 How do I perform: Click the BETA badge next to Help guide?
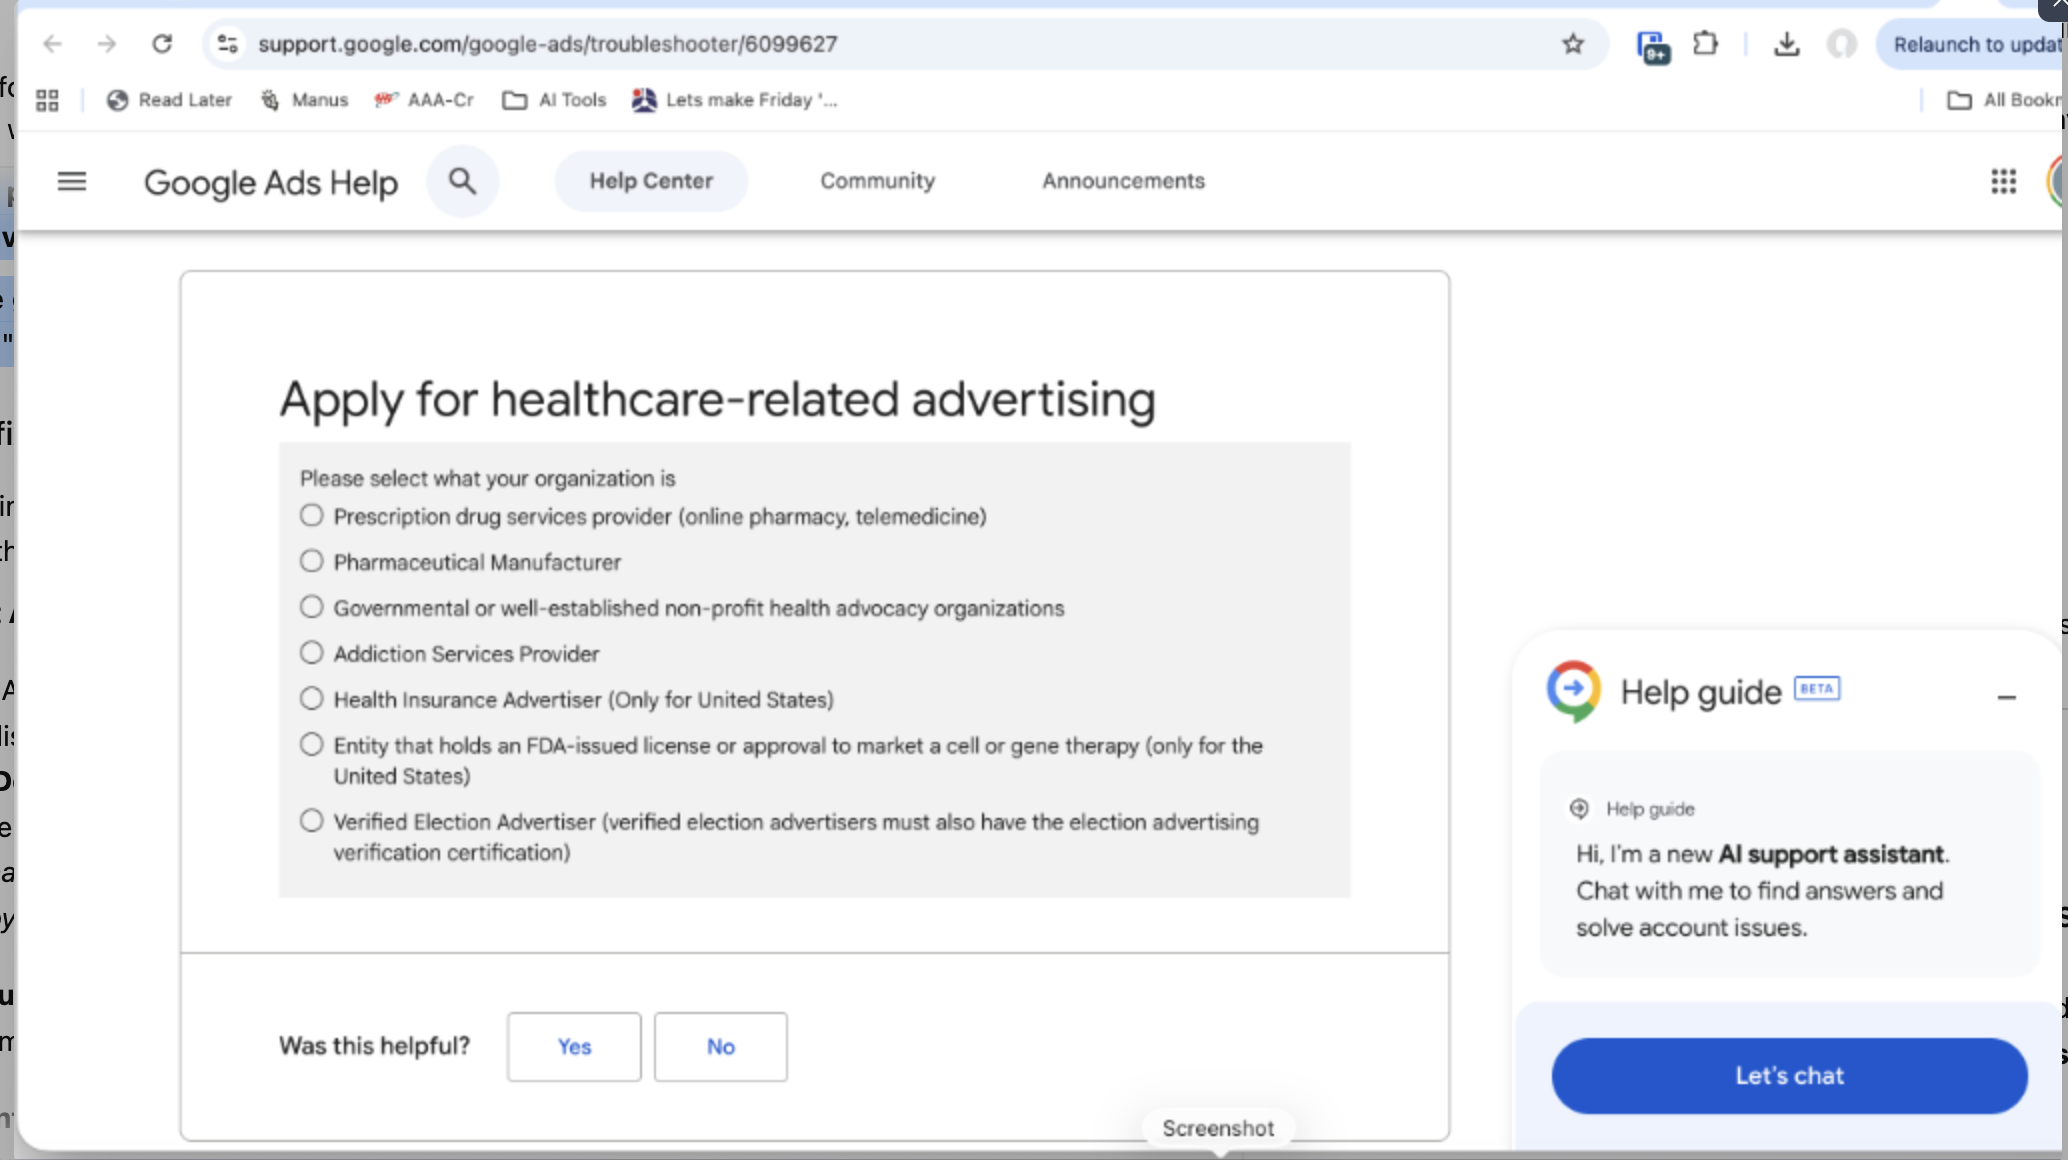point(1817,689)
